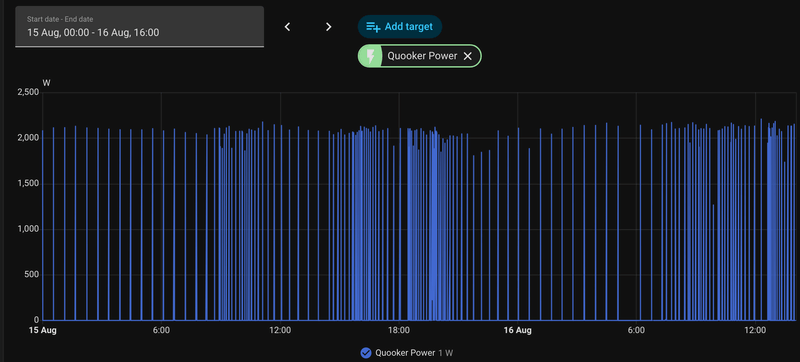Click the 1,000 y-axis label
Screen dimensions: 800x362
[28, 229]
